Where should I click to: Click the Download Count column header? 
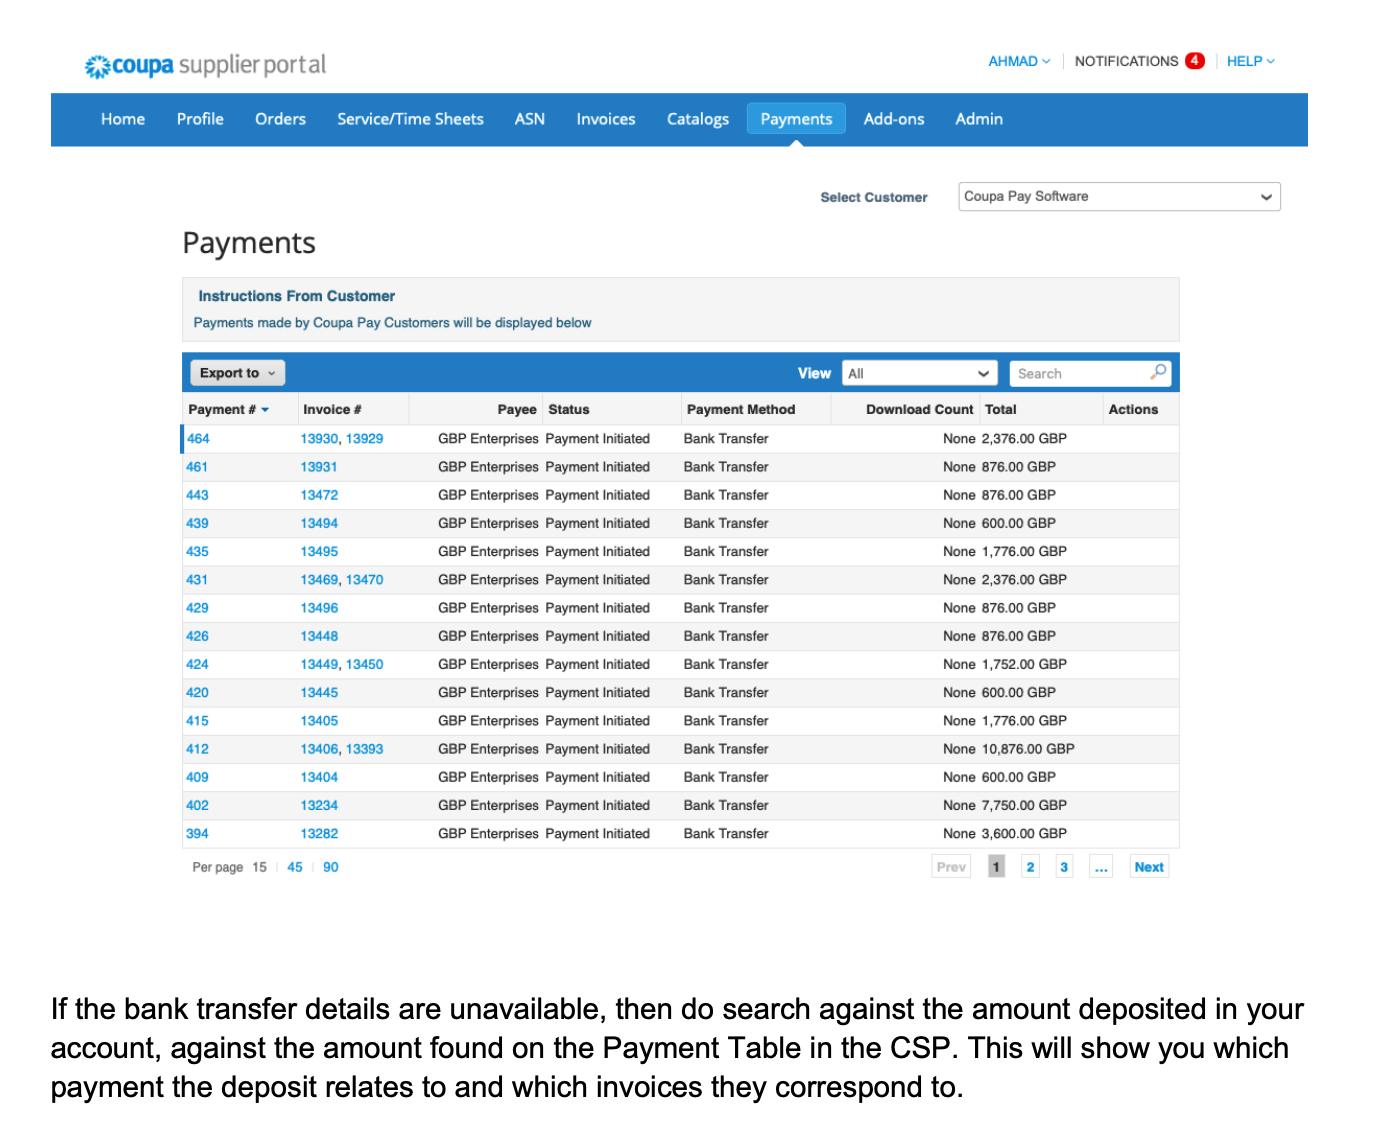click(919, 410)
